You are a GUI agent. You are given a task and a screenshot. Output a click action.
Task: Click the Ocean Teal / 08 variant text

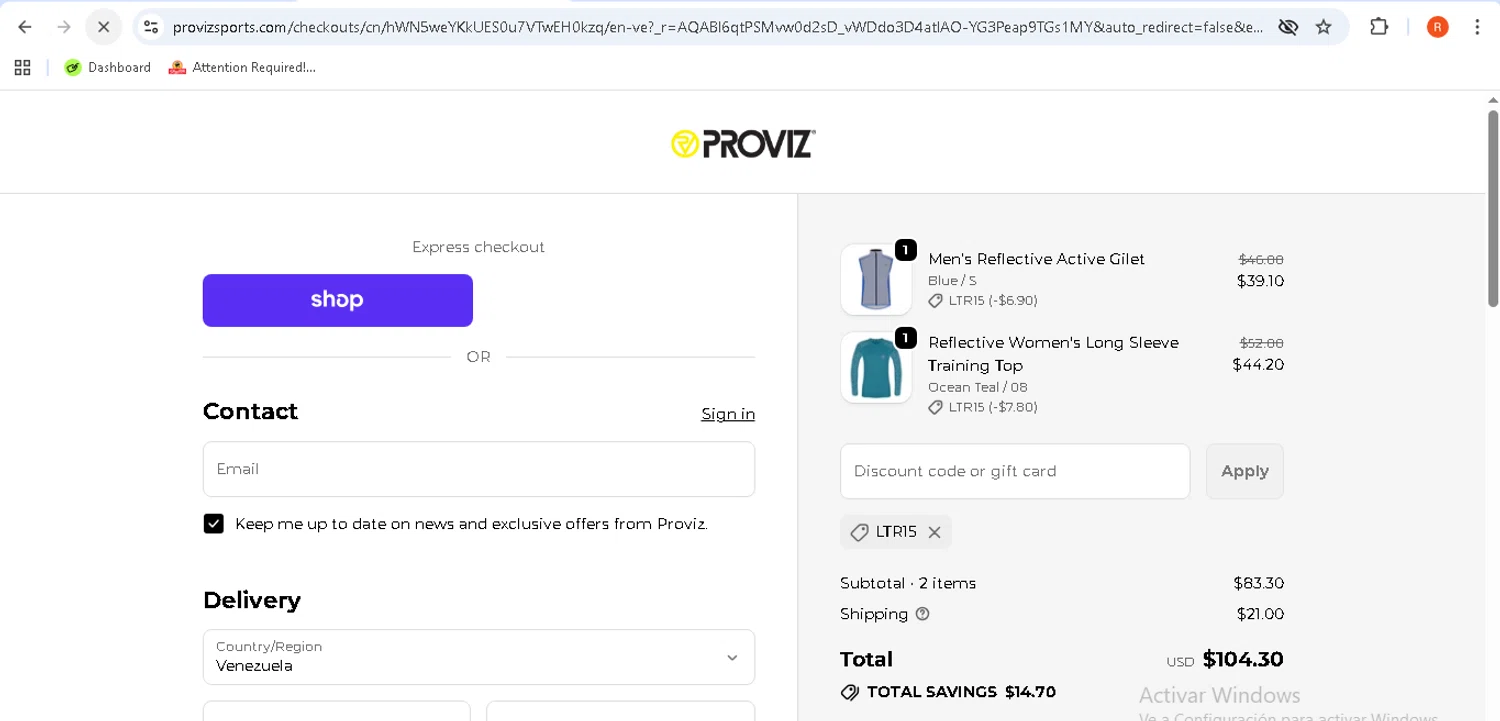pyautogui.click(x=978, y=387)
